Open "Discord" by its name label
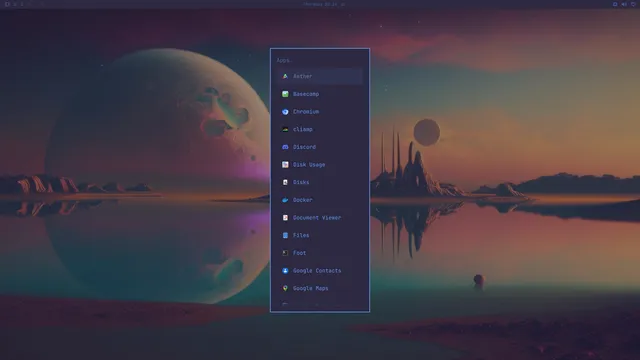 [x=304, y=147]
